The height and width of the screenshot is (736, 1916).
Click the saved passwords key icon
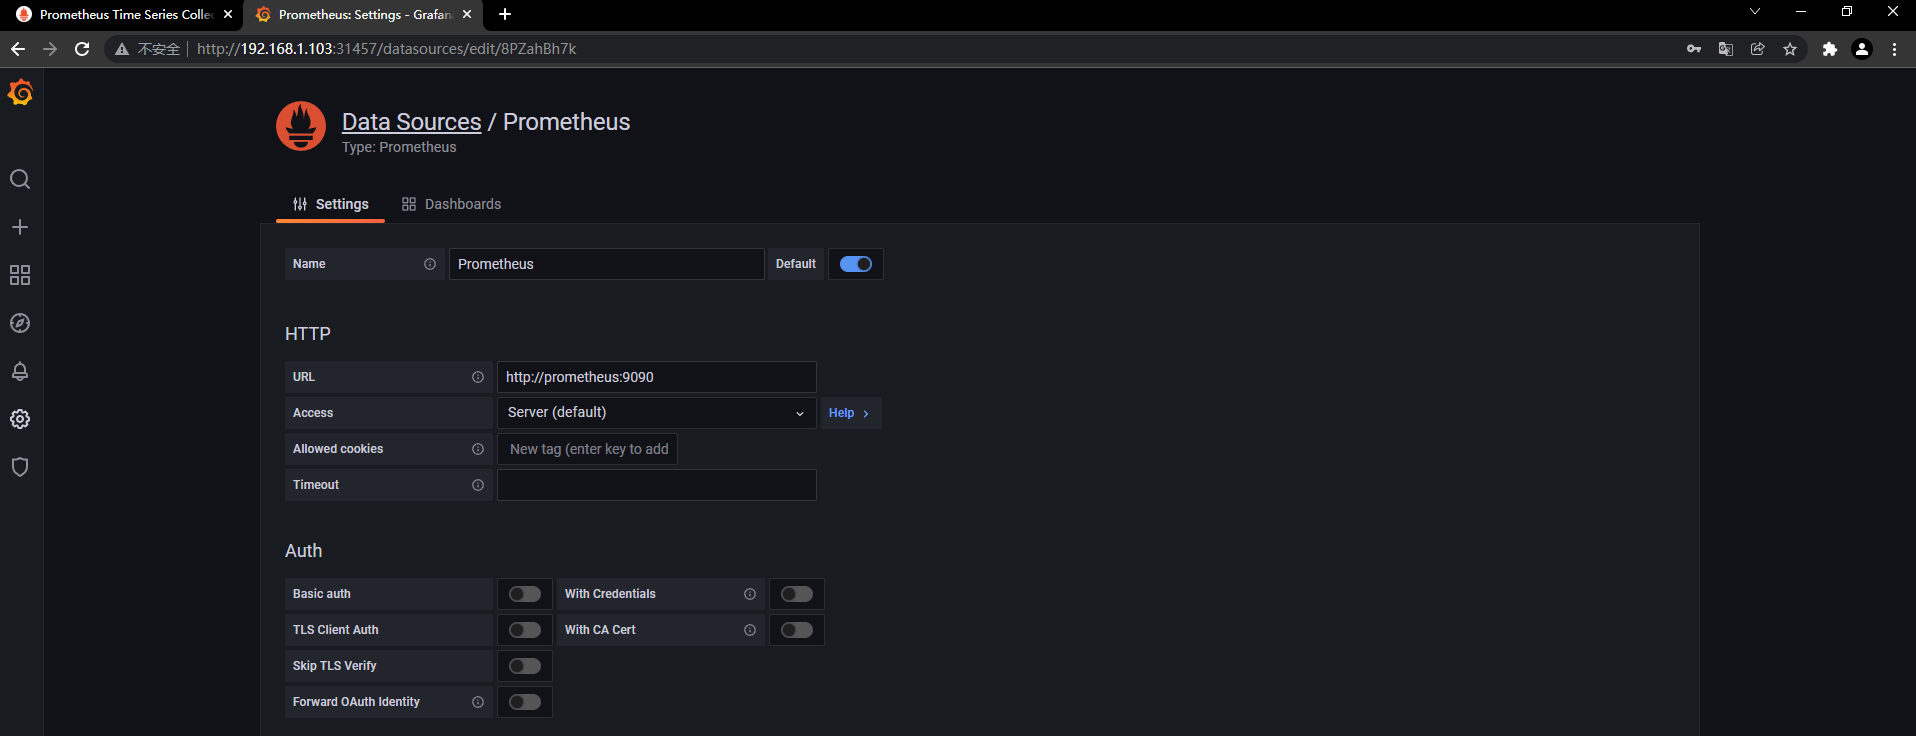(x=1694, y=49)
